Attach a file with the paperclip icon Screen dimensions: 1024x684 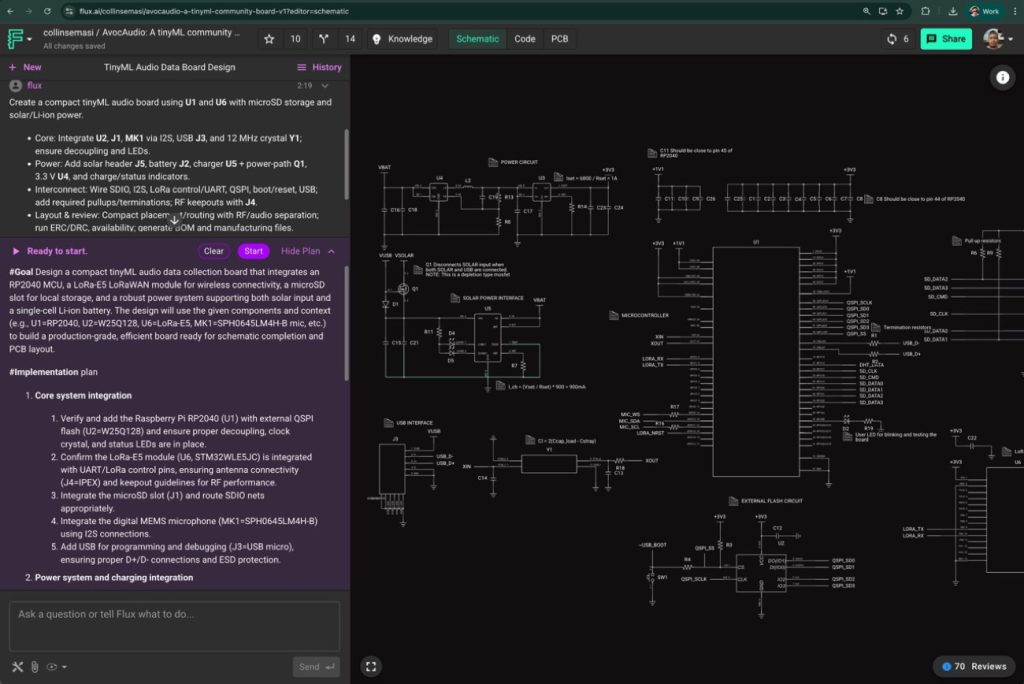tap(34, 667)
